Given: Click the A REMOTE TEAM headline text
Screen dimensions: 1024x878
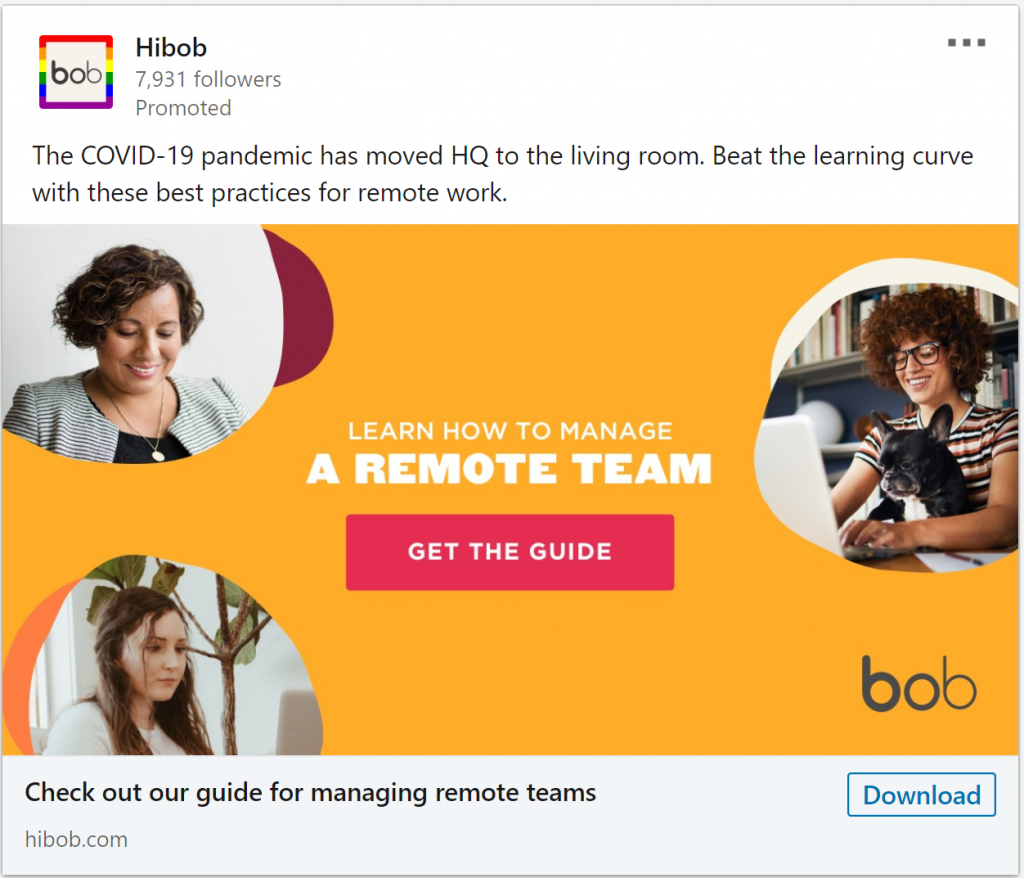Looking at the screenshot, I should point(509,468).
